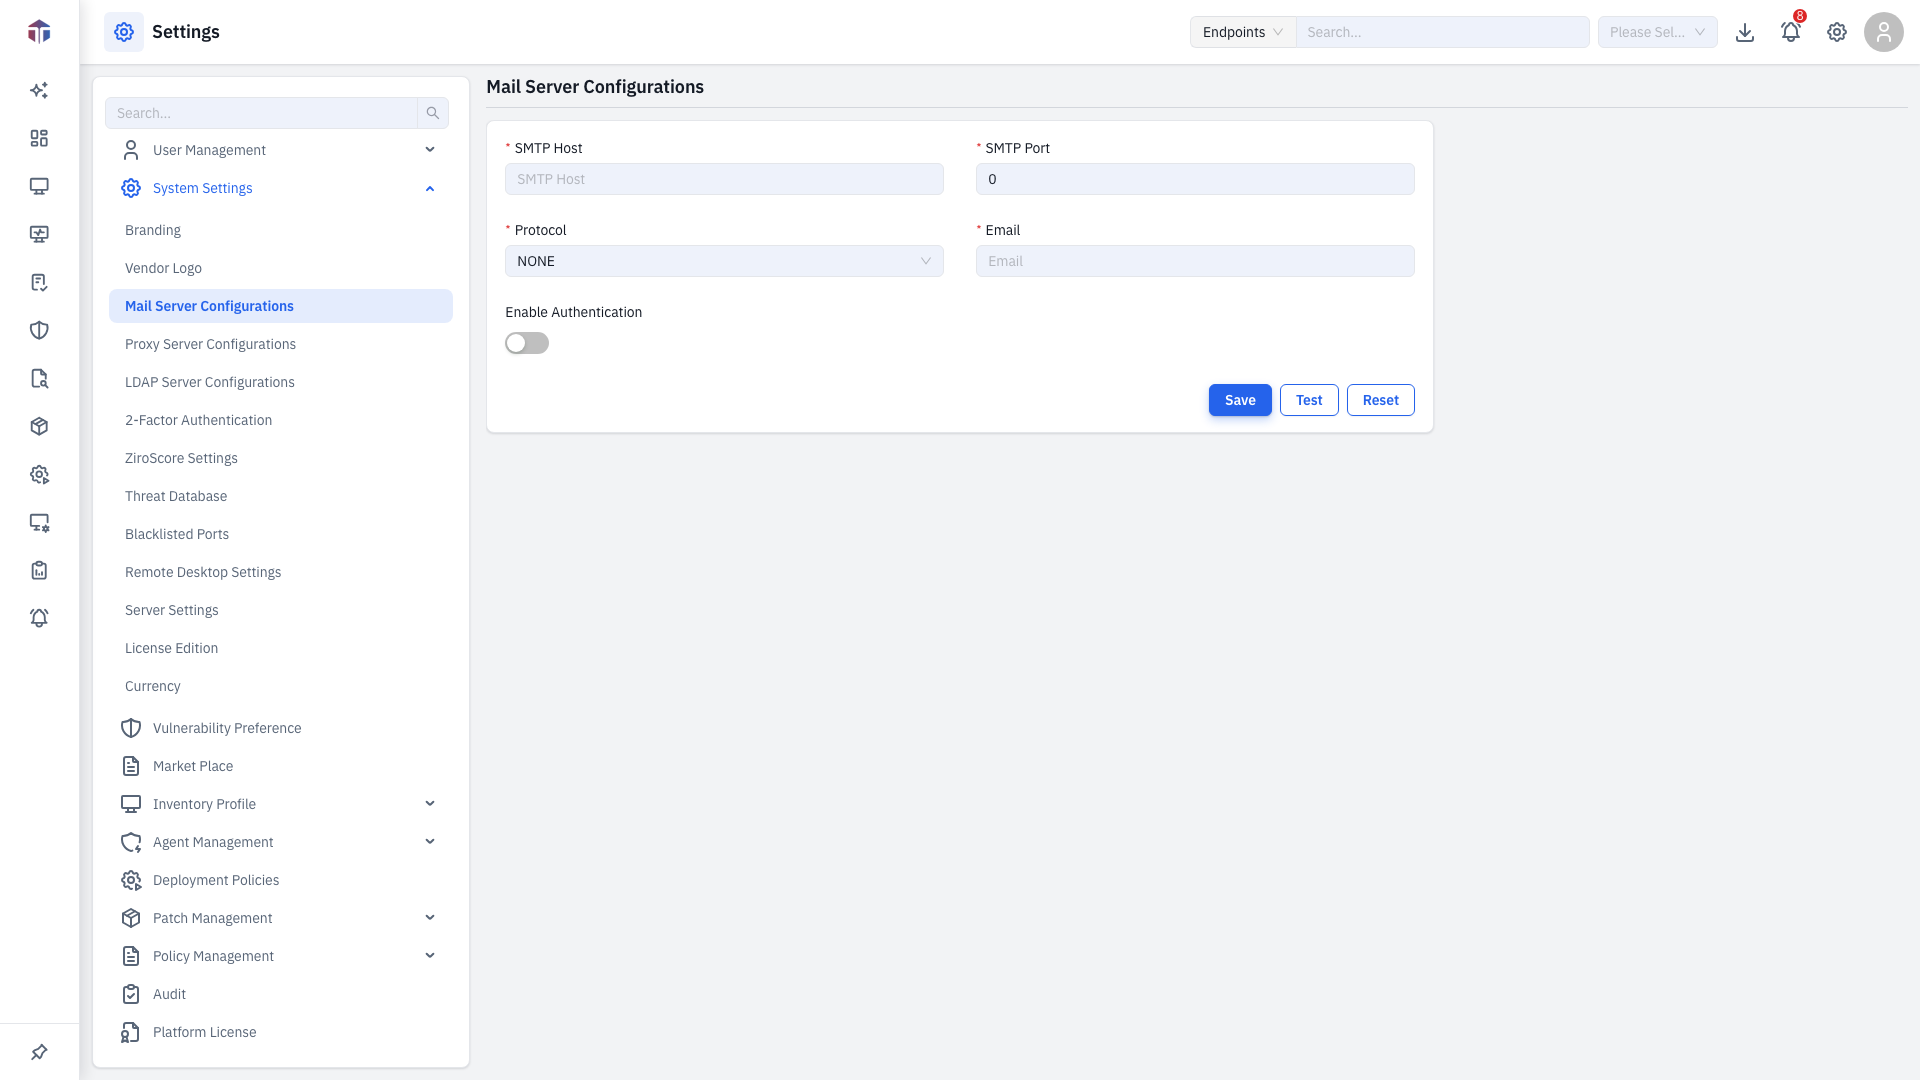This screenshot has width=1920, height=1080.
Task: Open the checklist document icon in rail
Action: point(39,282)
